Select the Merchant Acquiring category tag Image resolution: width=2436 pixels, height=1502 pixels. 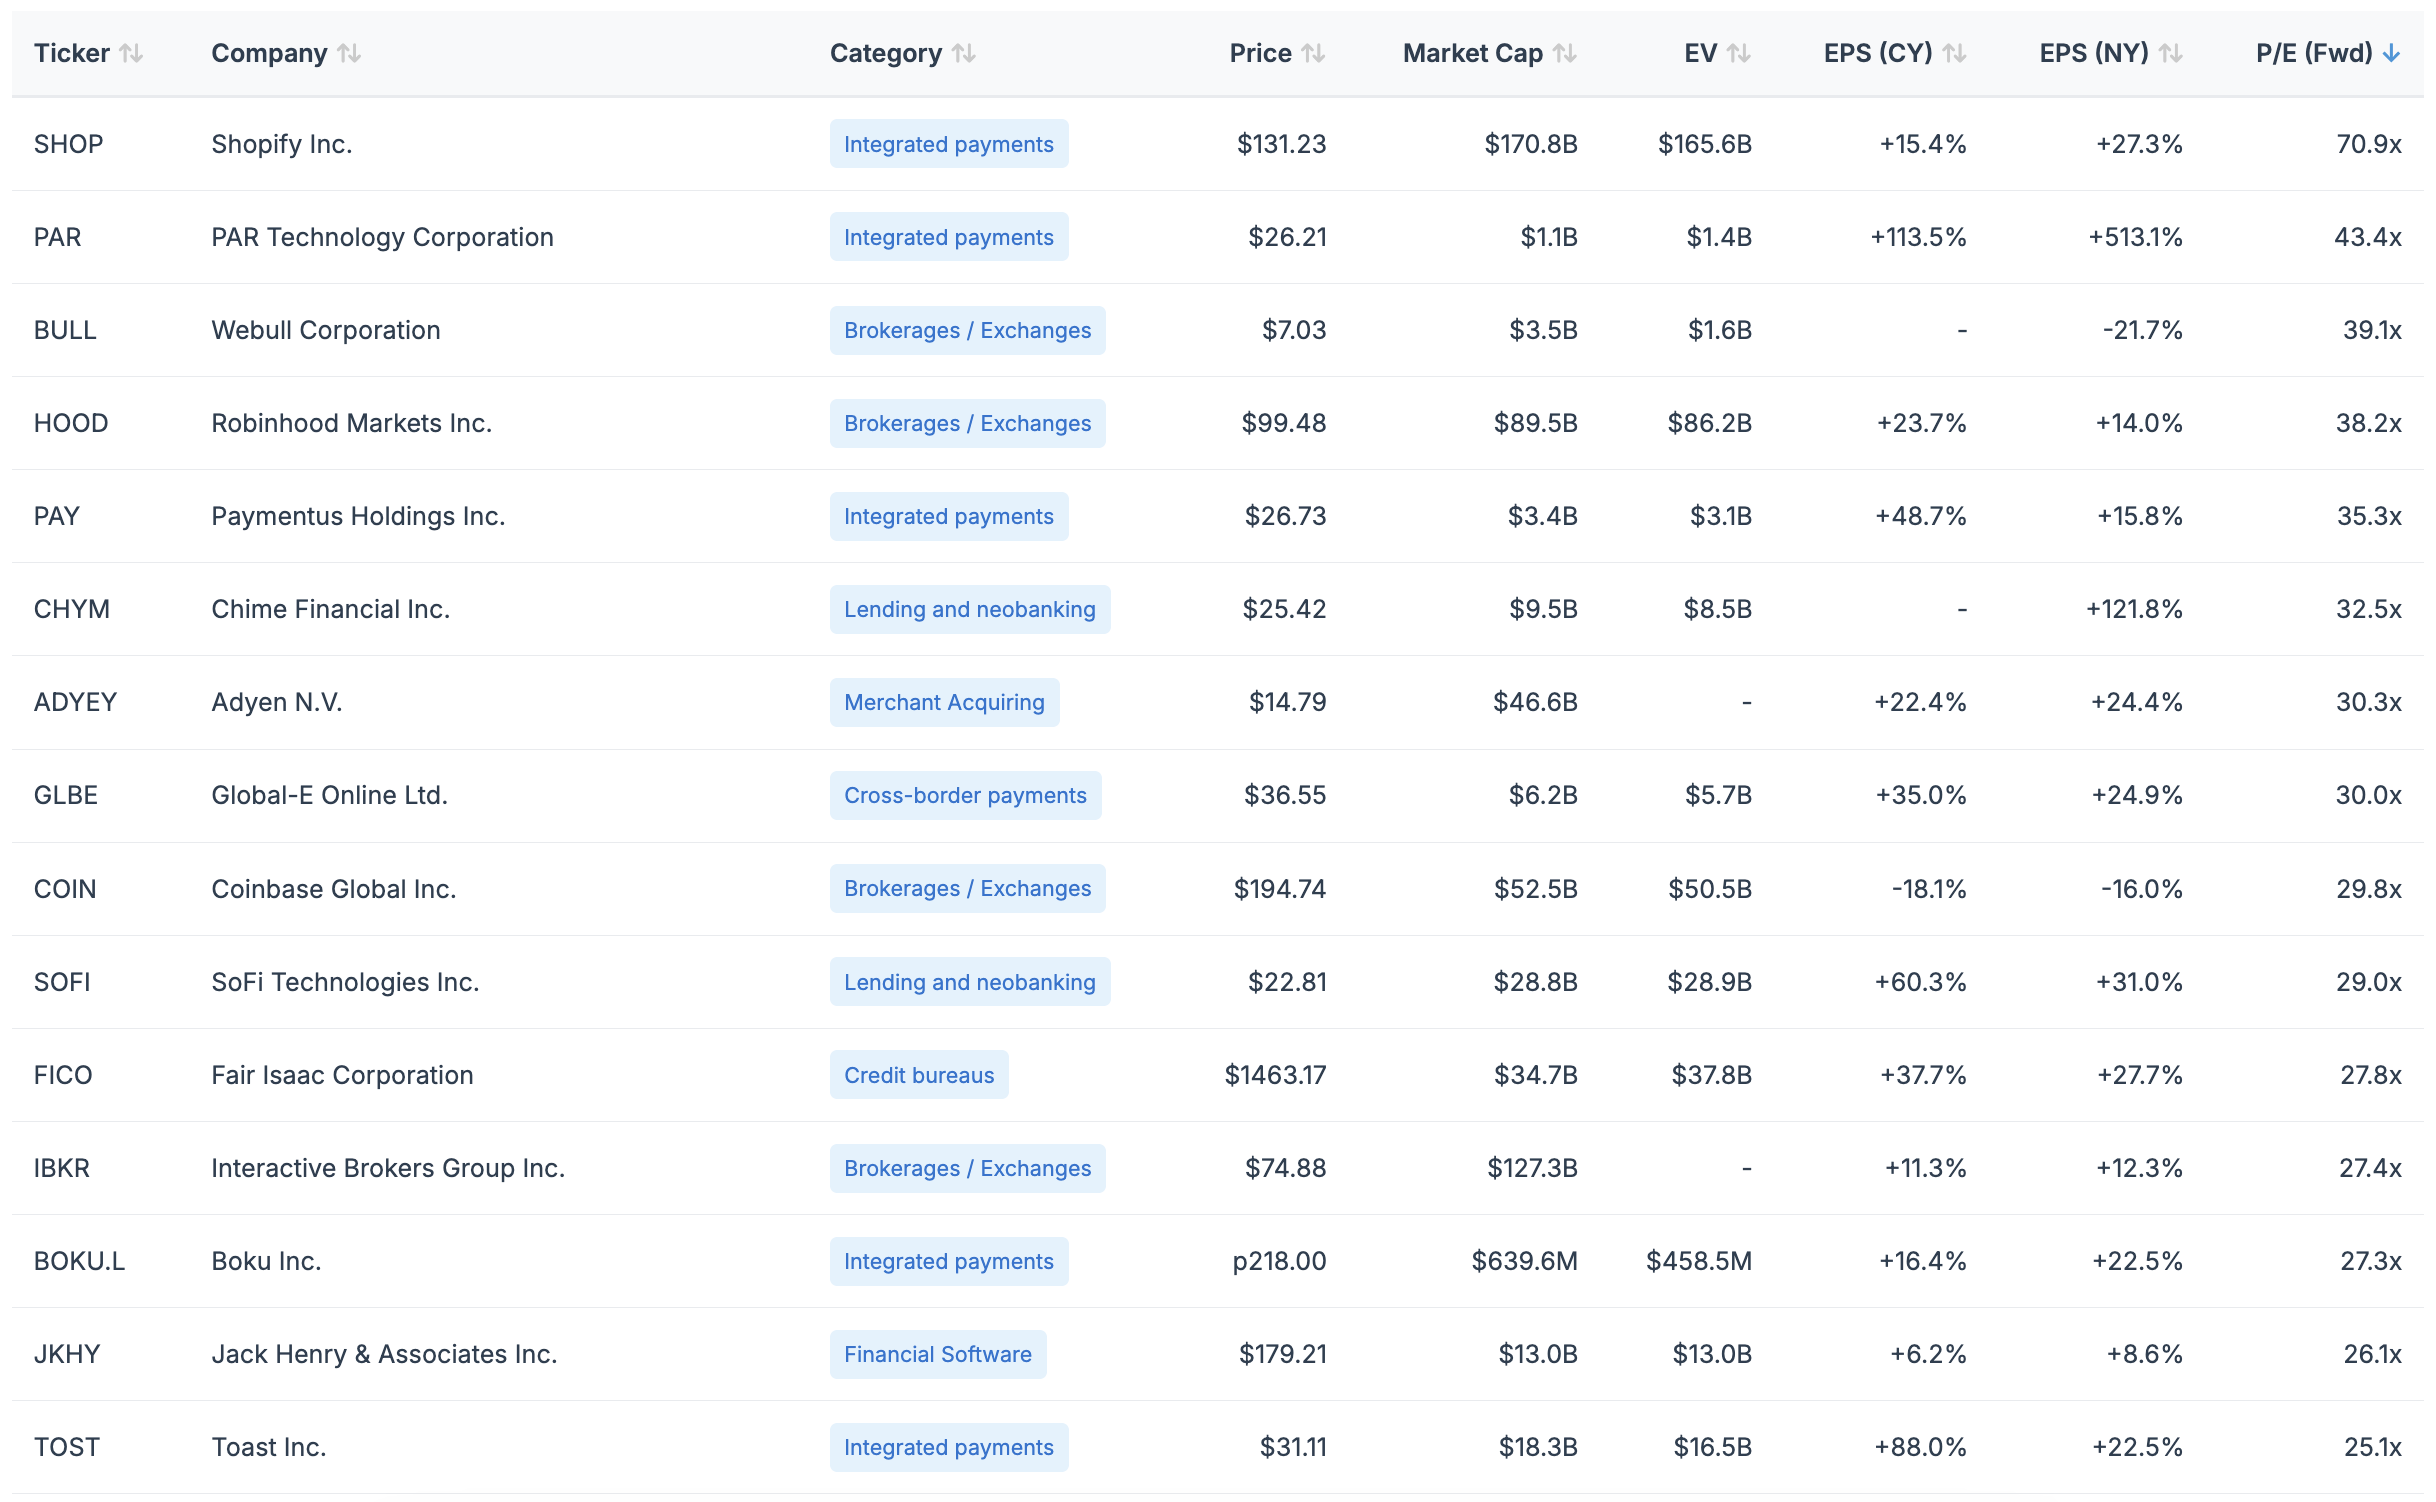coord(943,702)
